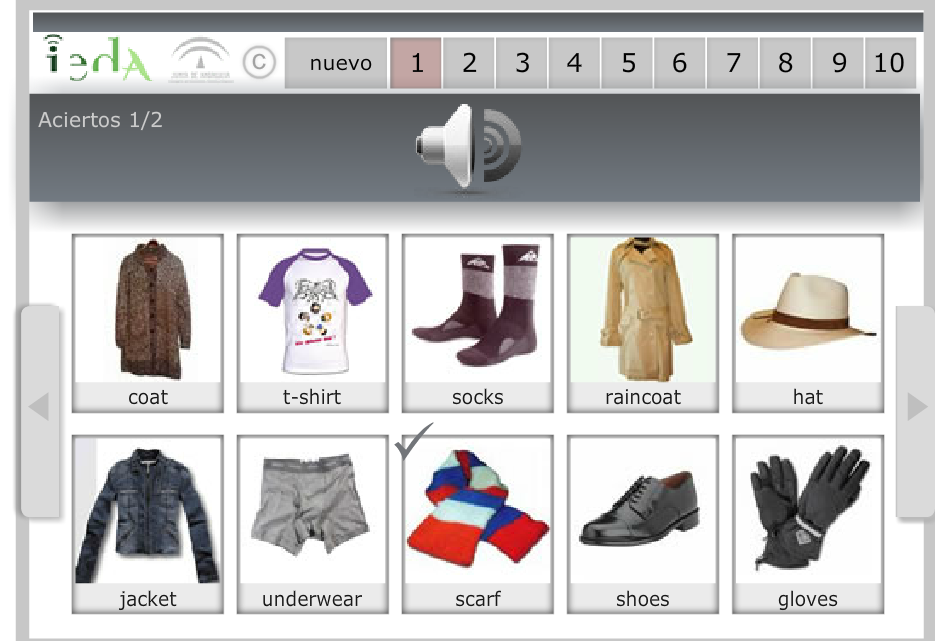
Task: Click the copyright circle icon
Action: coord(259,62)
